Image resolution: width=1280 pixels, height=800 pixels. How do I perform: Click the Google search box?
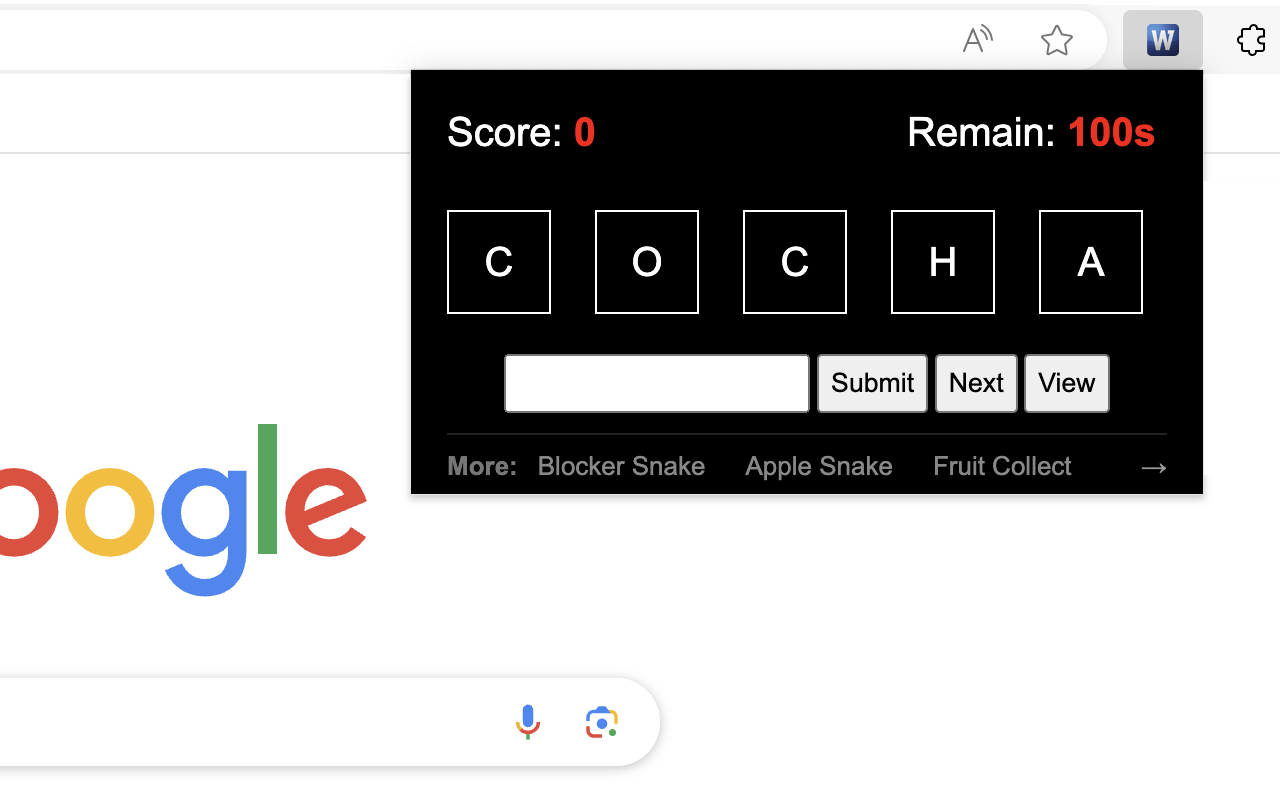pyautogui.click(x=250, y=722)
